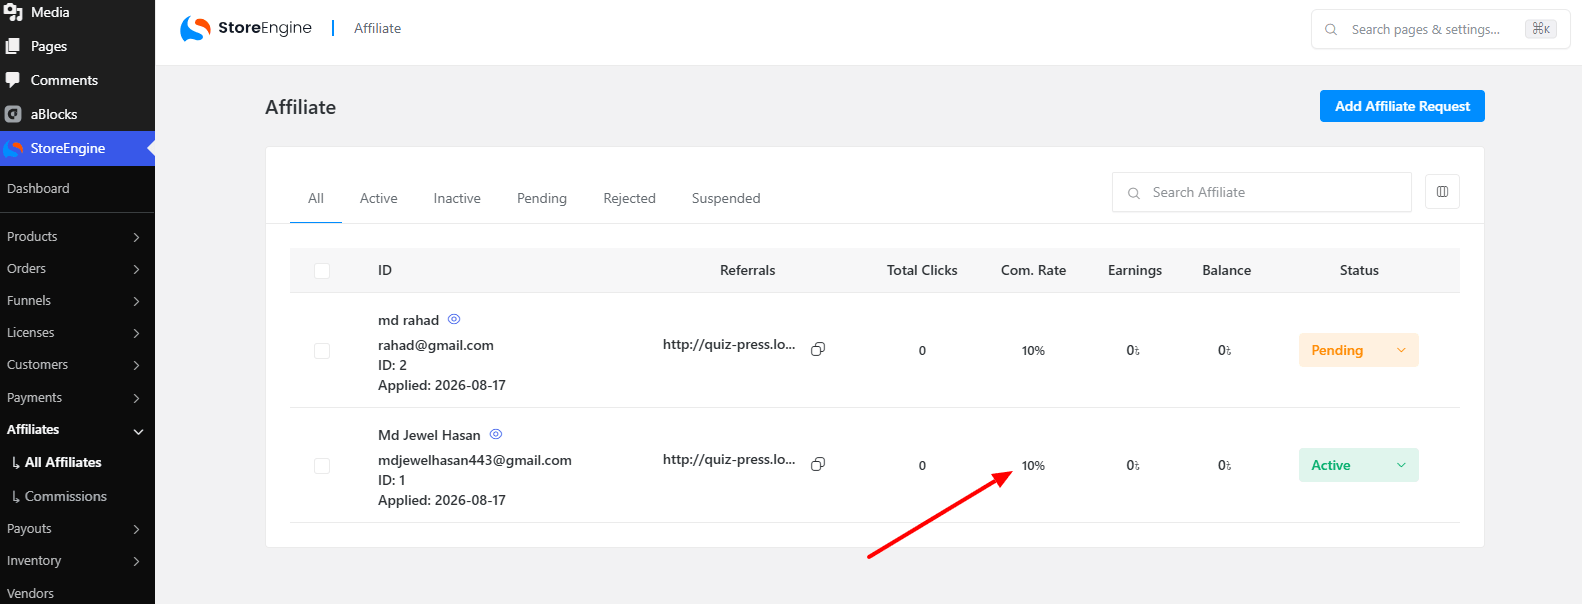Check the Md Jewel Hasan row checkbox
The height and width of the screenshot is (604, 1582).
click(322, 466)
